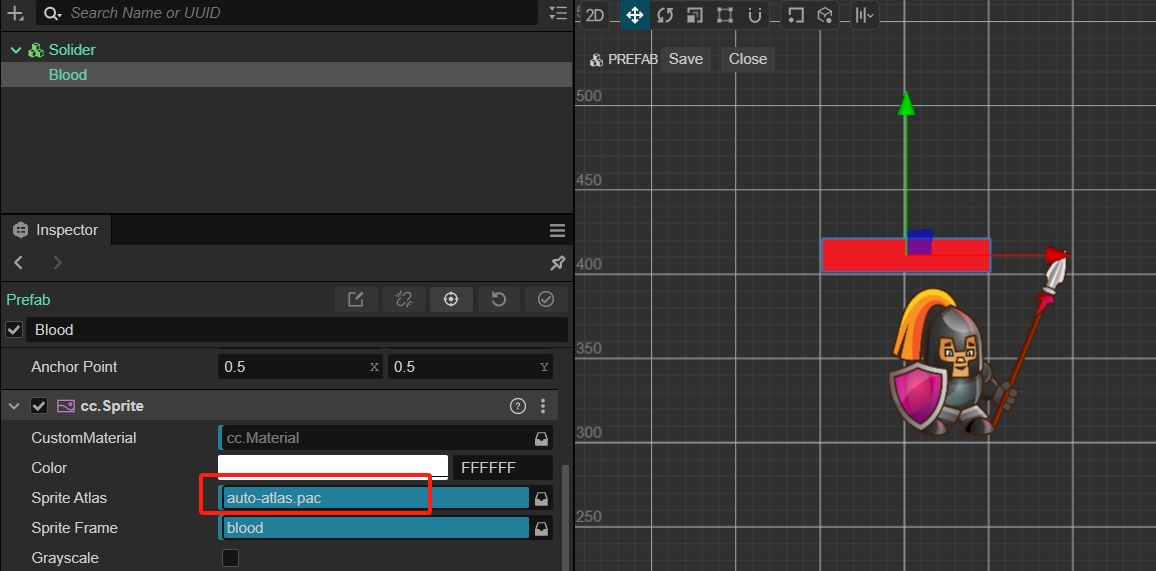
Task: Open the align options dropdown
Action: 864,15
